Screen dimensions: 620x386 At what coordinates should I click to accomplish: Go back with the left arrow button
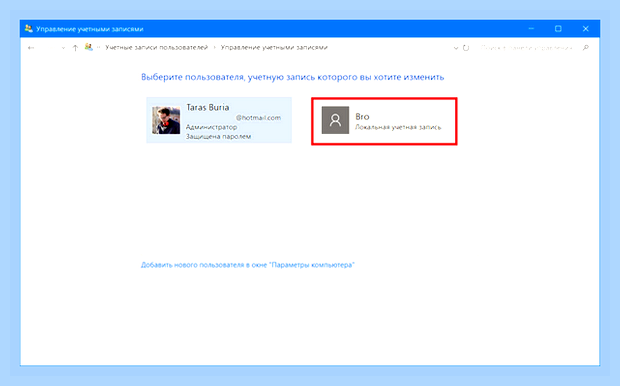pos(31,48)
